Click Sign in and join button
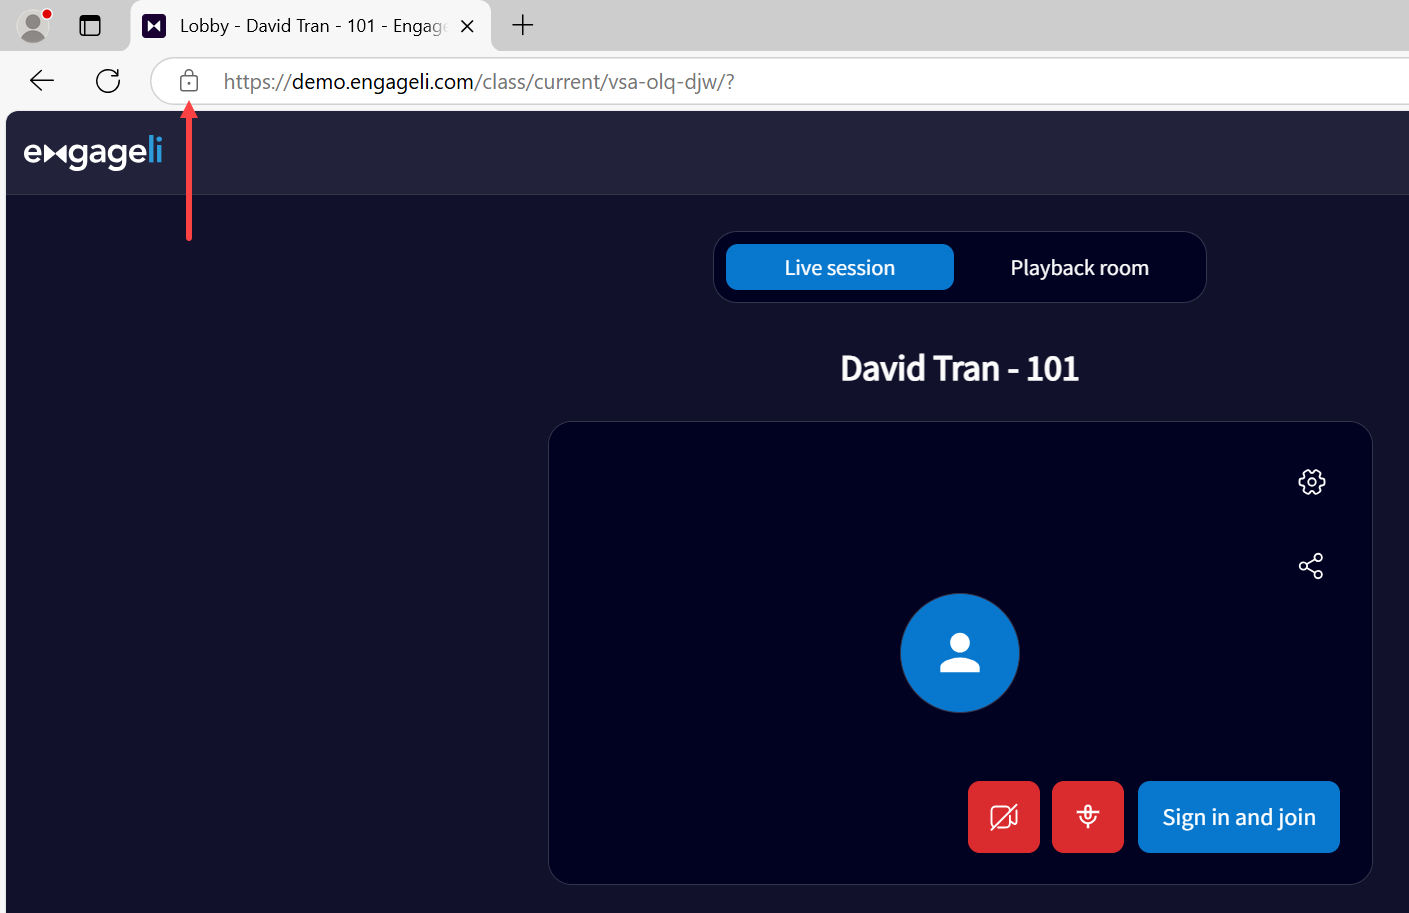This screenshot has width=1409, height=913. click(1239, 817)
